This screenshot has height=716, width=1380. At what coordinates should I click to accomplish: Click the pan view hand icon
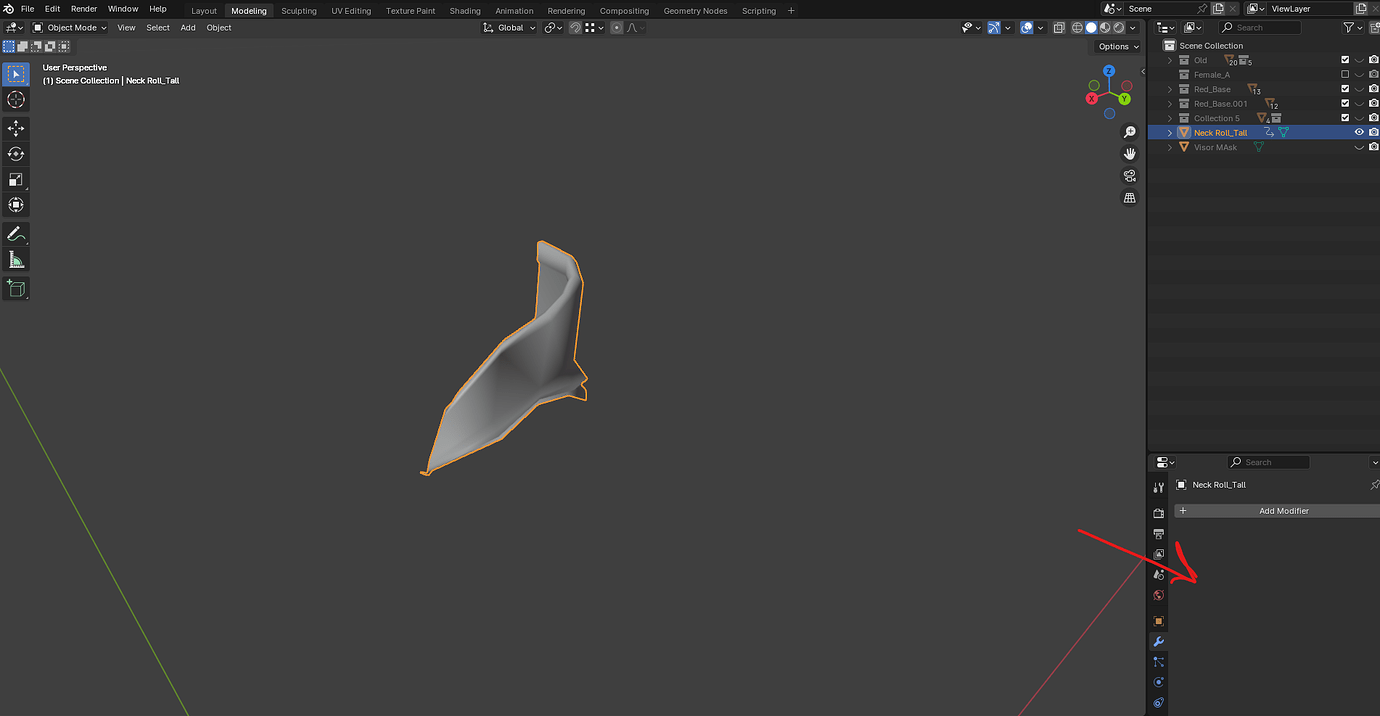pos(1130,154)
